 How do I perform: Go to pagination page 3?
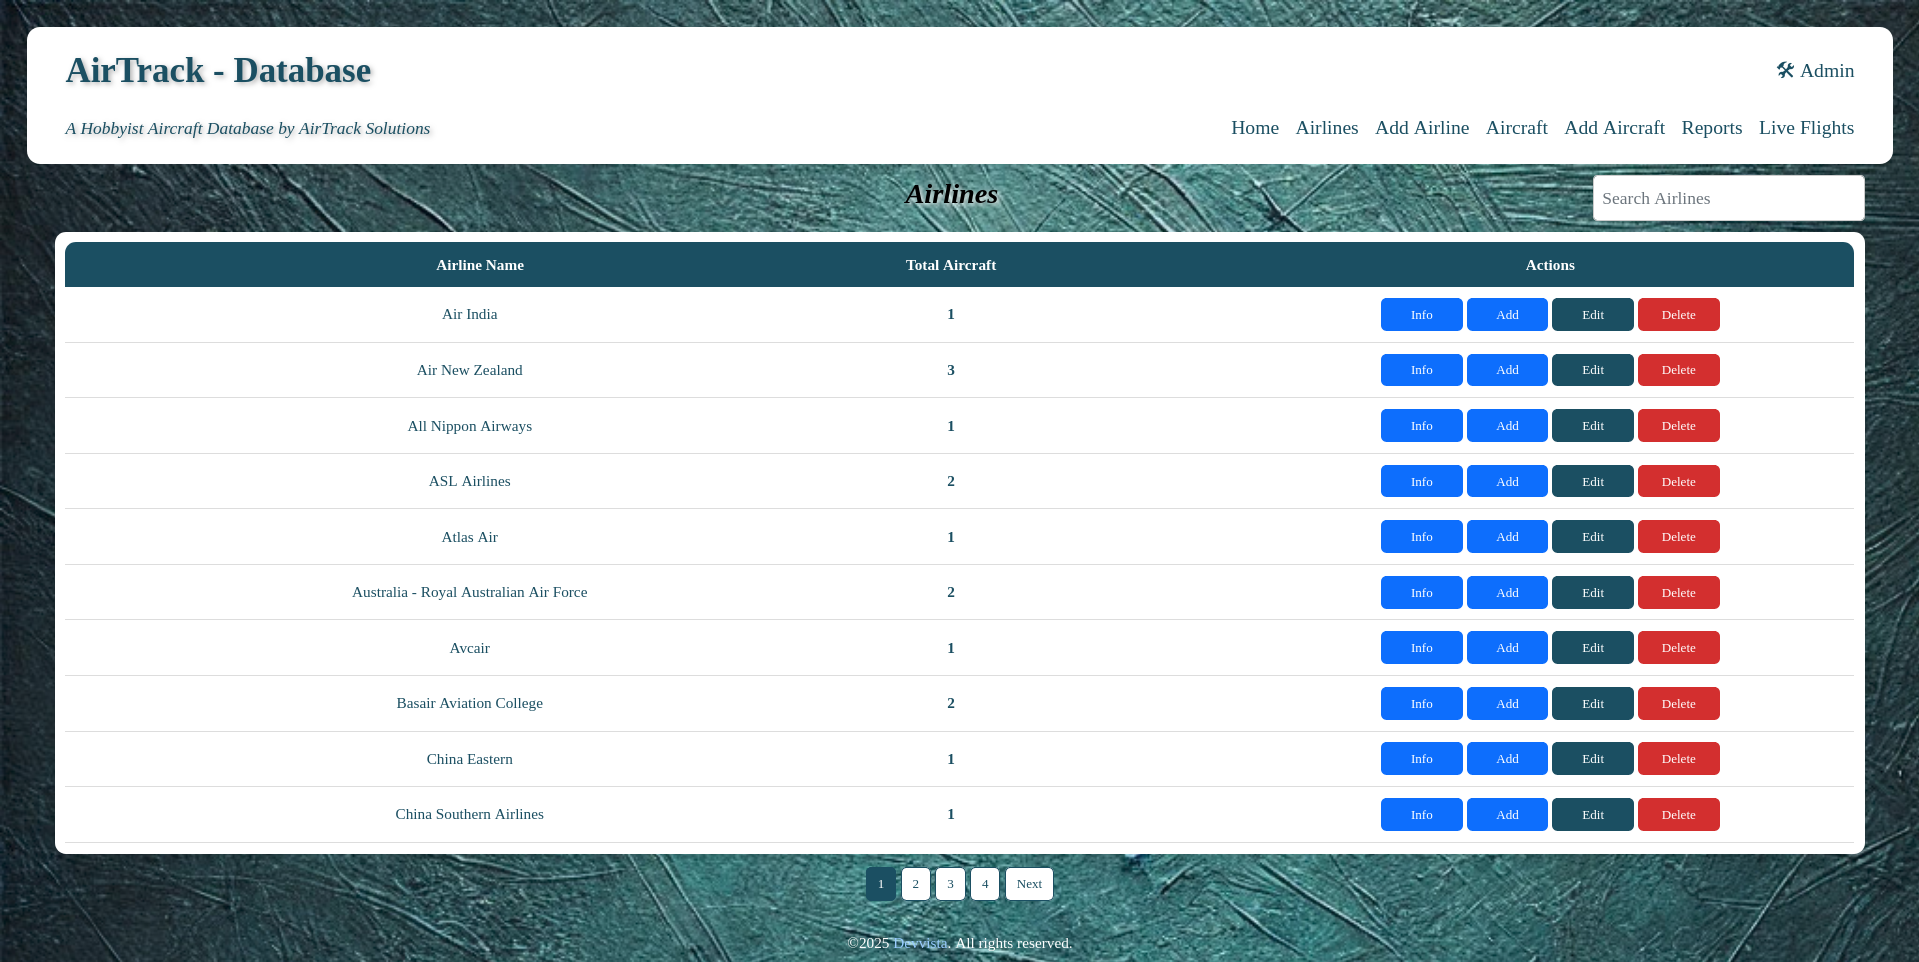950,884
